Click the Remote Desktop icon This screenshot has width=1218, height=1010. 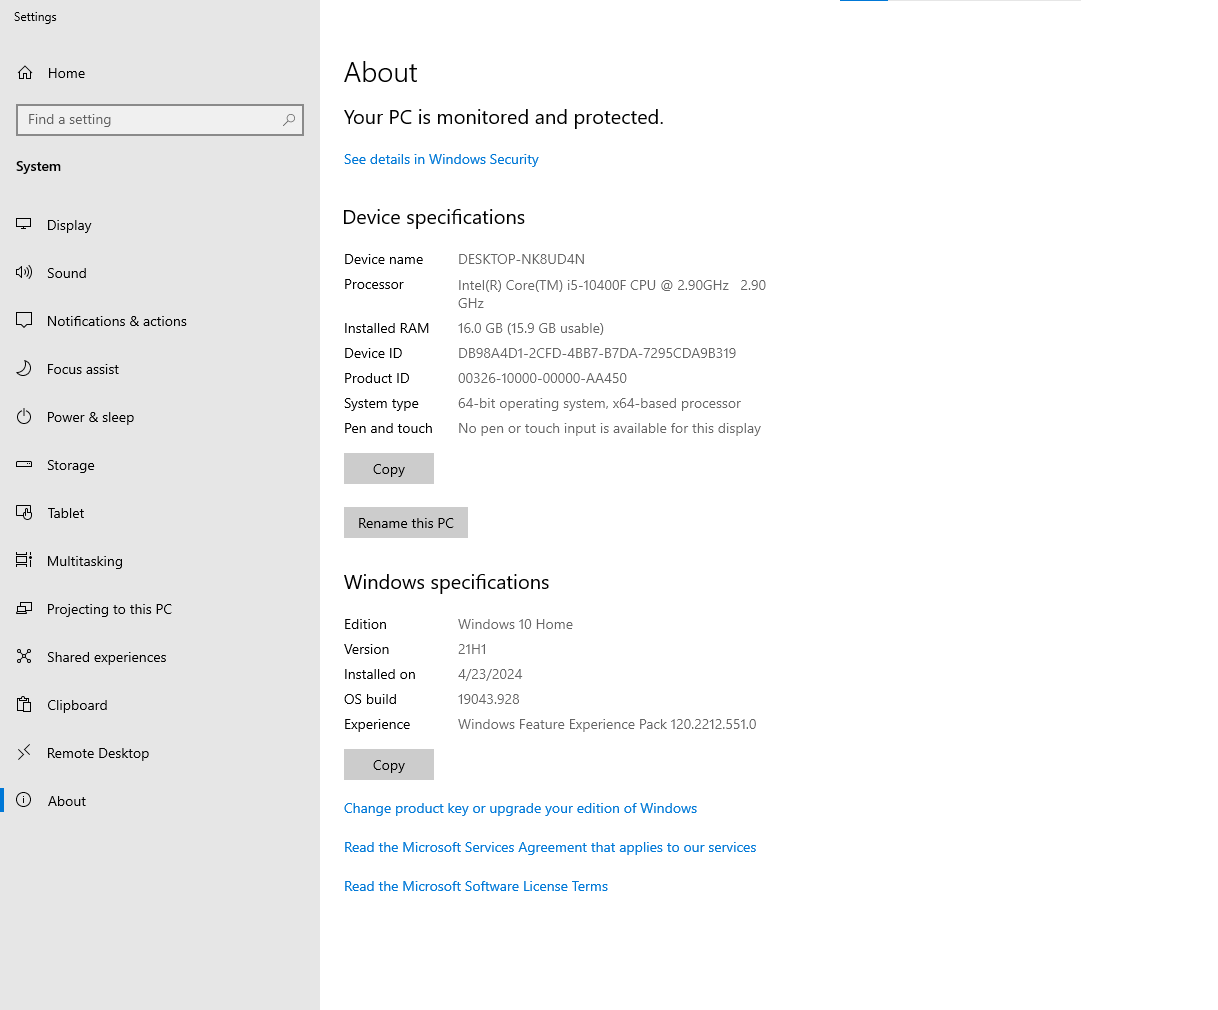[x=24, y=753]
